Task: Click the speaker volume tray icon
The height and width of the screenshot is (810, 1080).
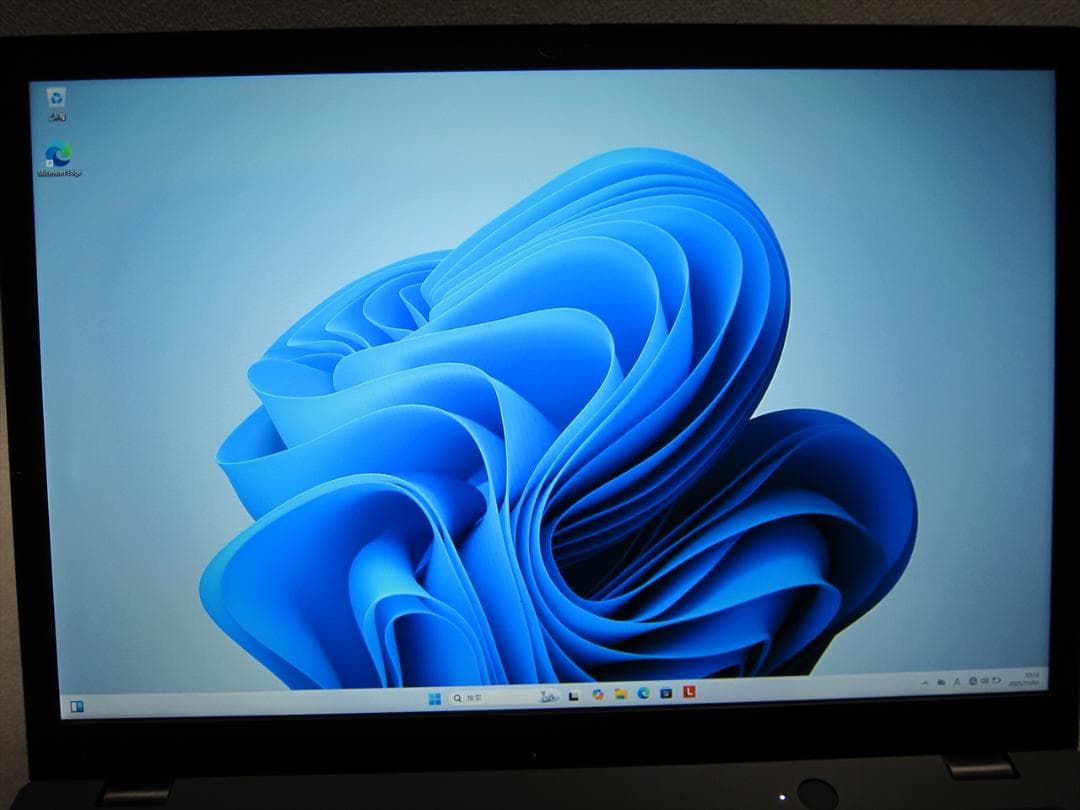Action: tap(984, 681)
